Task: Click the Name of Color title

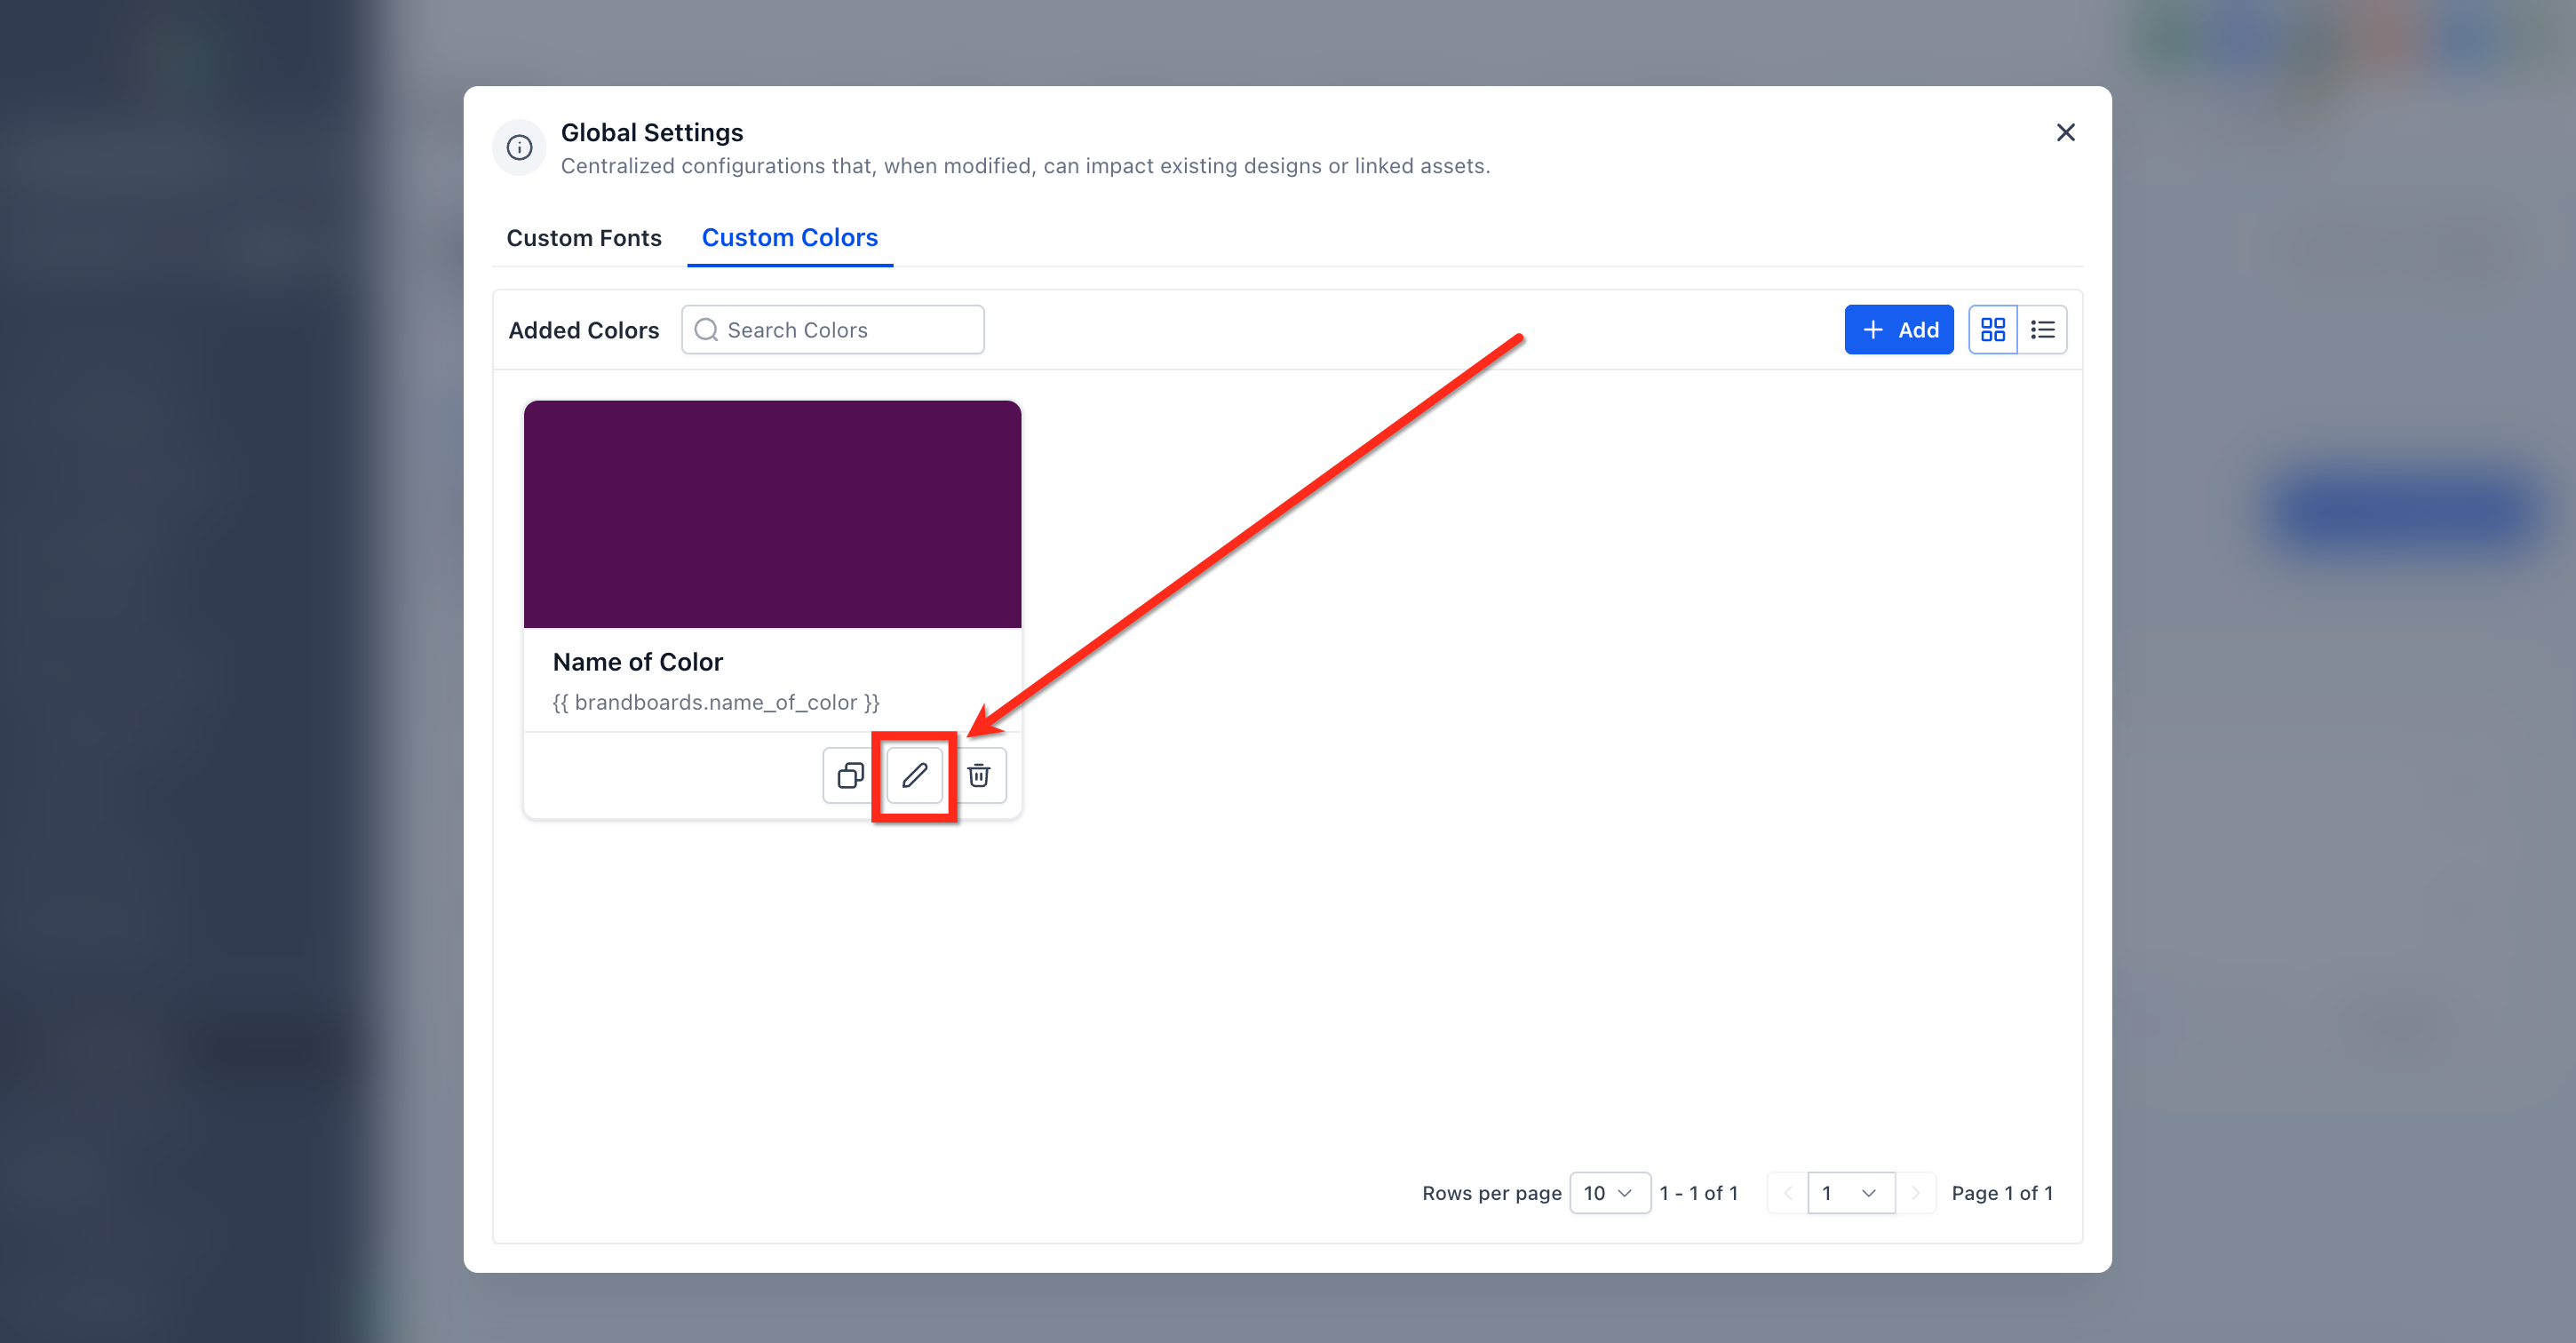Action: coord(638,662)
